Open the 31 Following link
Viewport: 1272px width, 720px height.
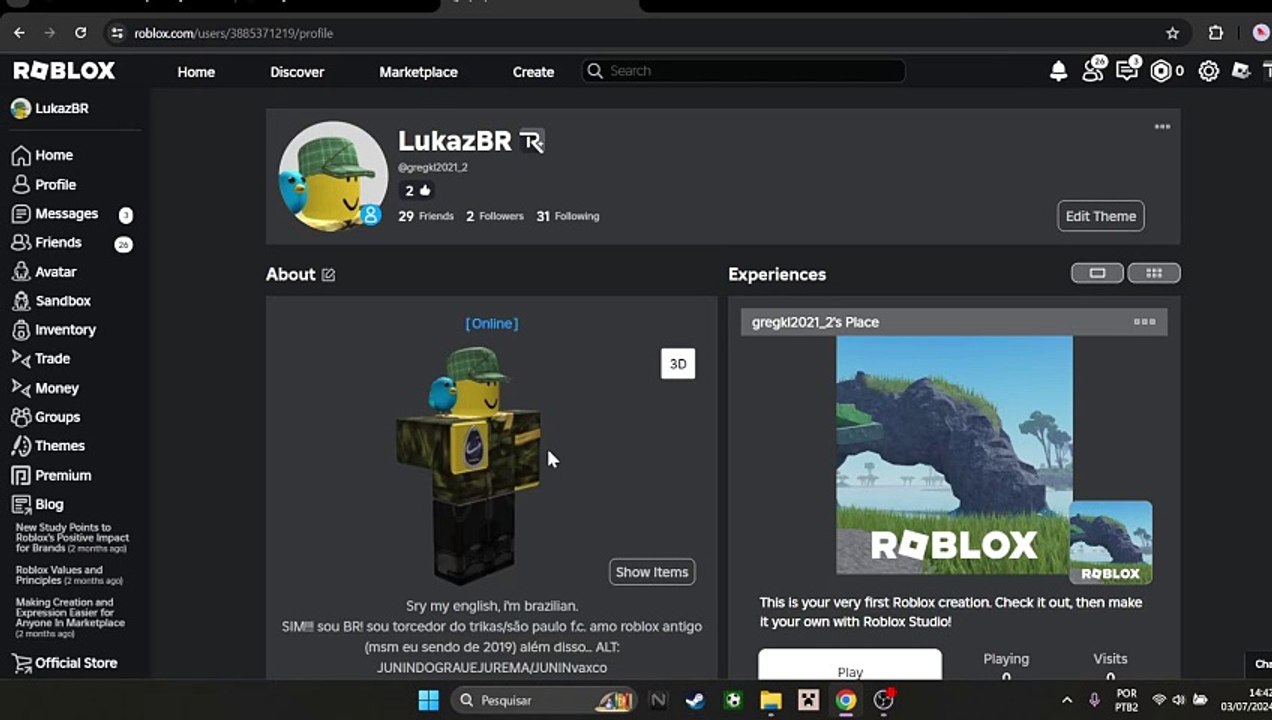coord(568,216)
